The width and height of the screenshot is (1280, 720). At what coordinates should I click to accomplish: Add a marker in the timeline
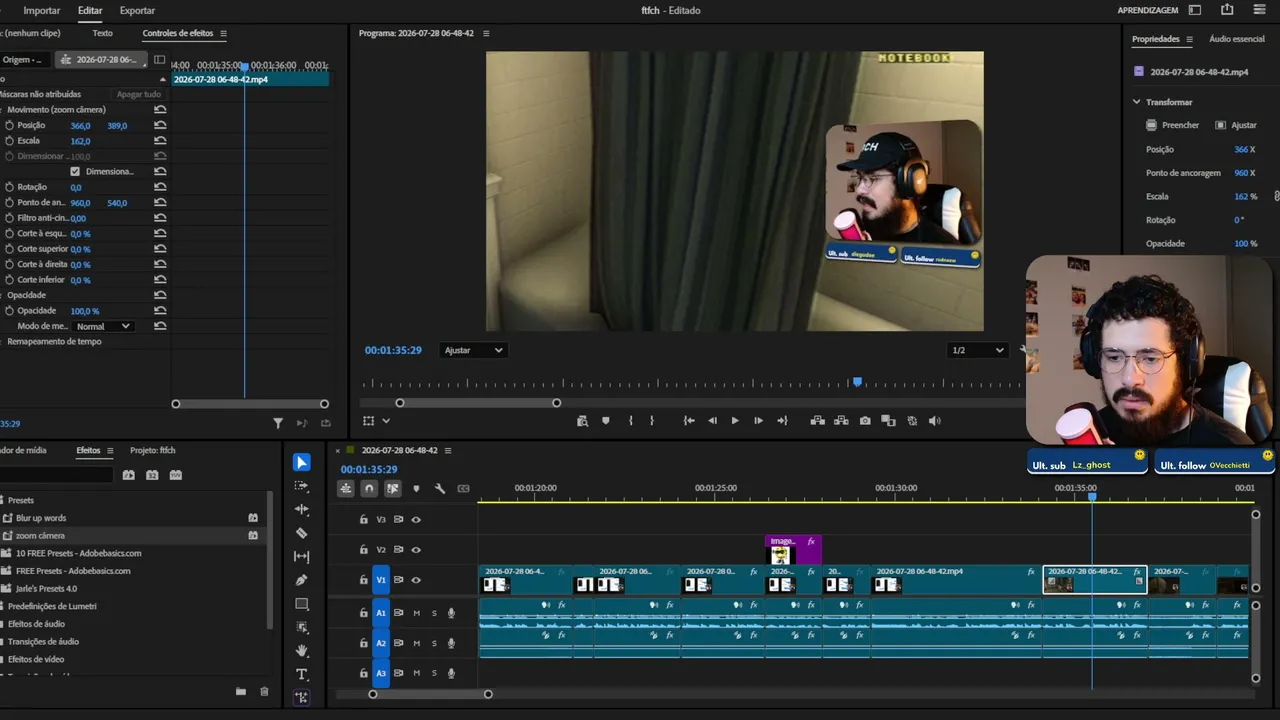coord(416,489)
